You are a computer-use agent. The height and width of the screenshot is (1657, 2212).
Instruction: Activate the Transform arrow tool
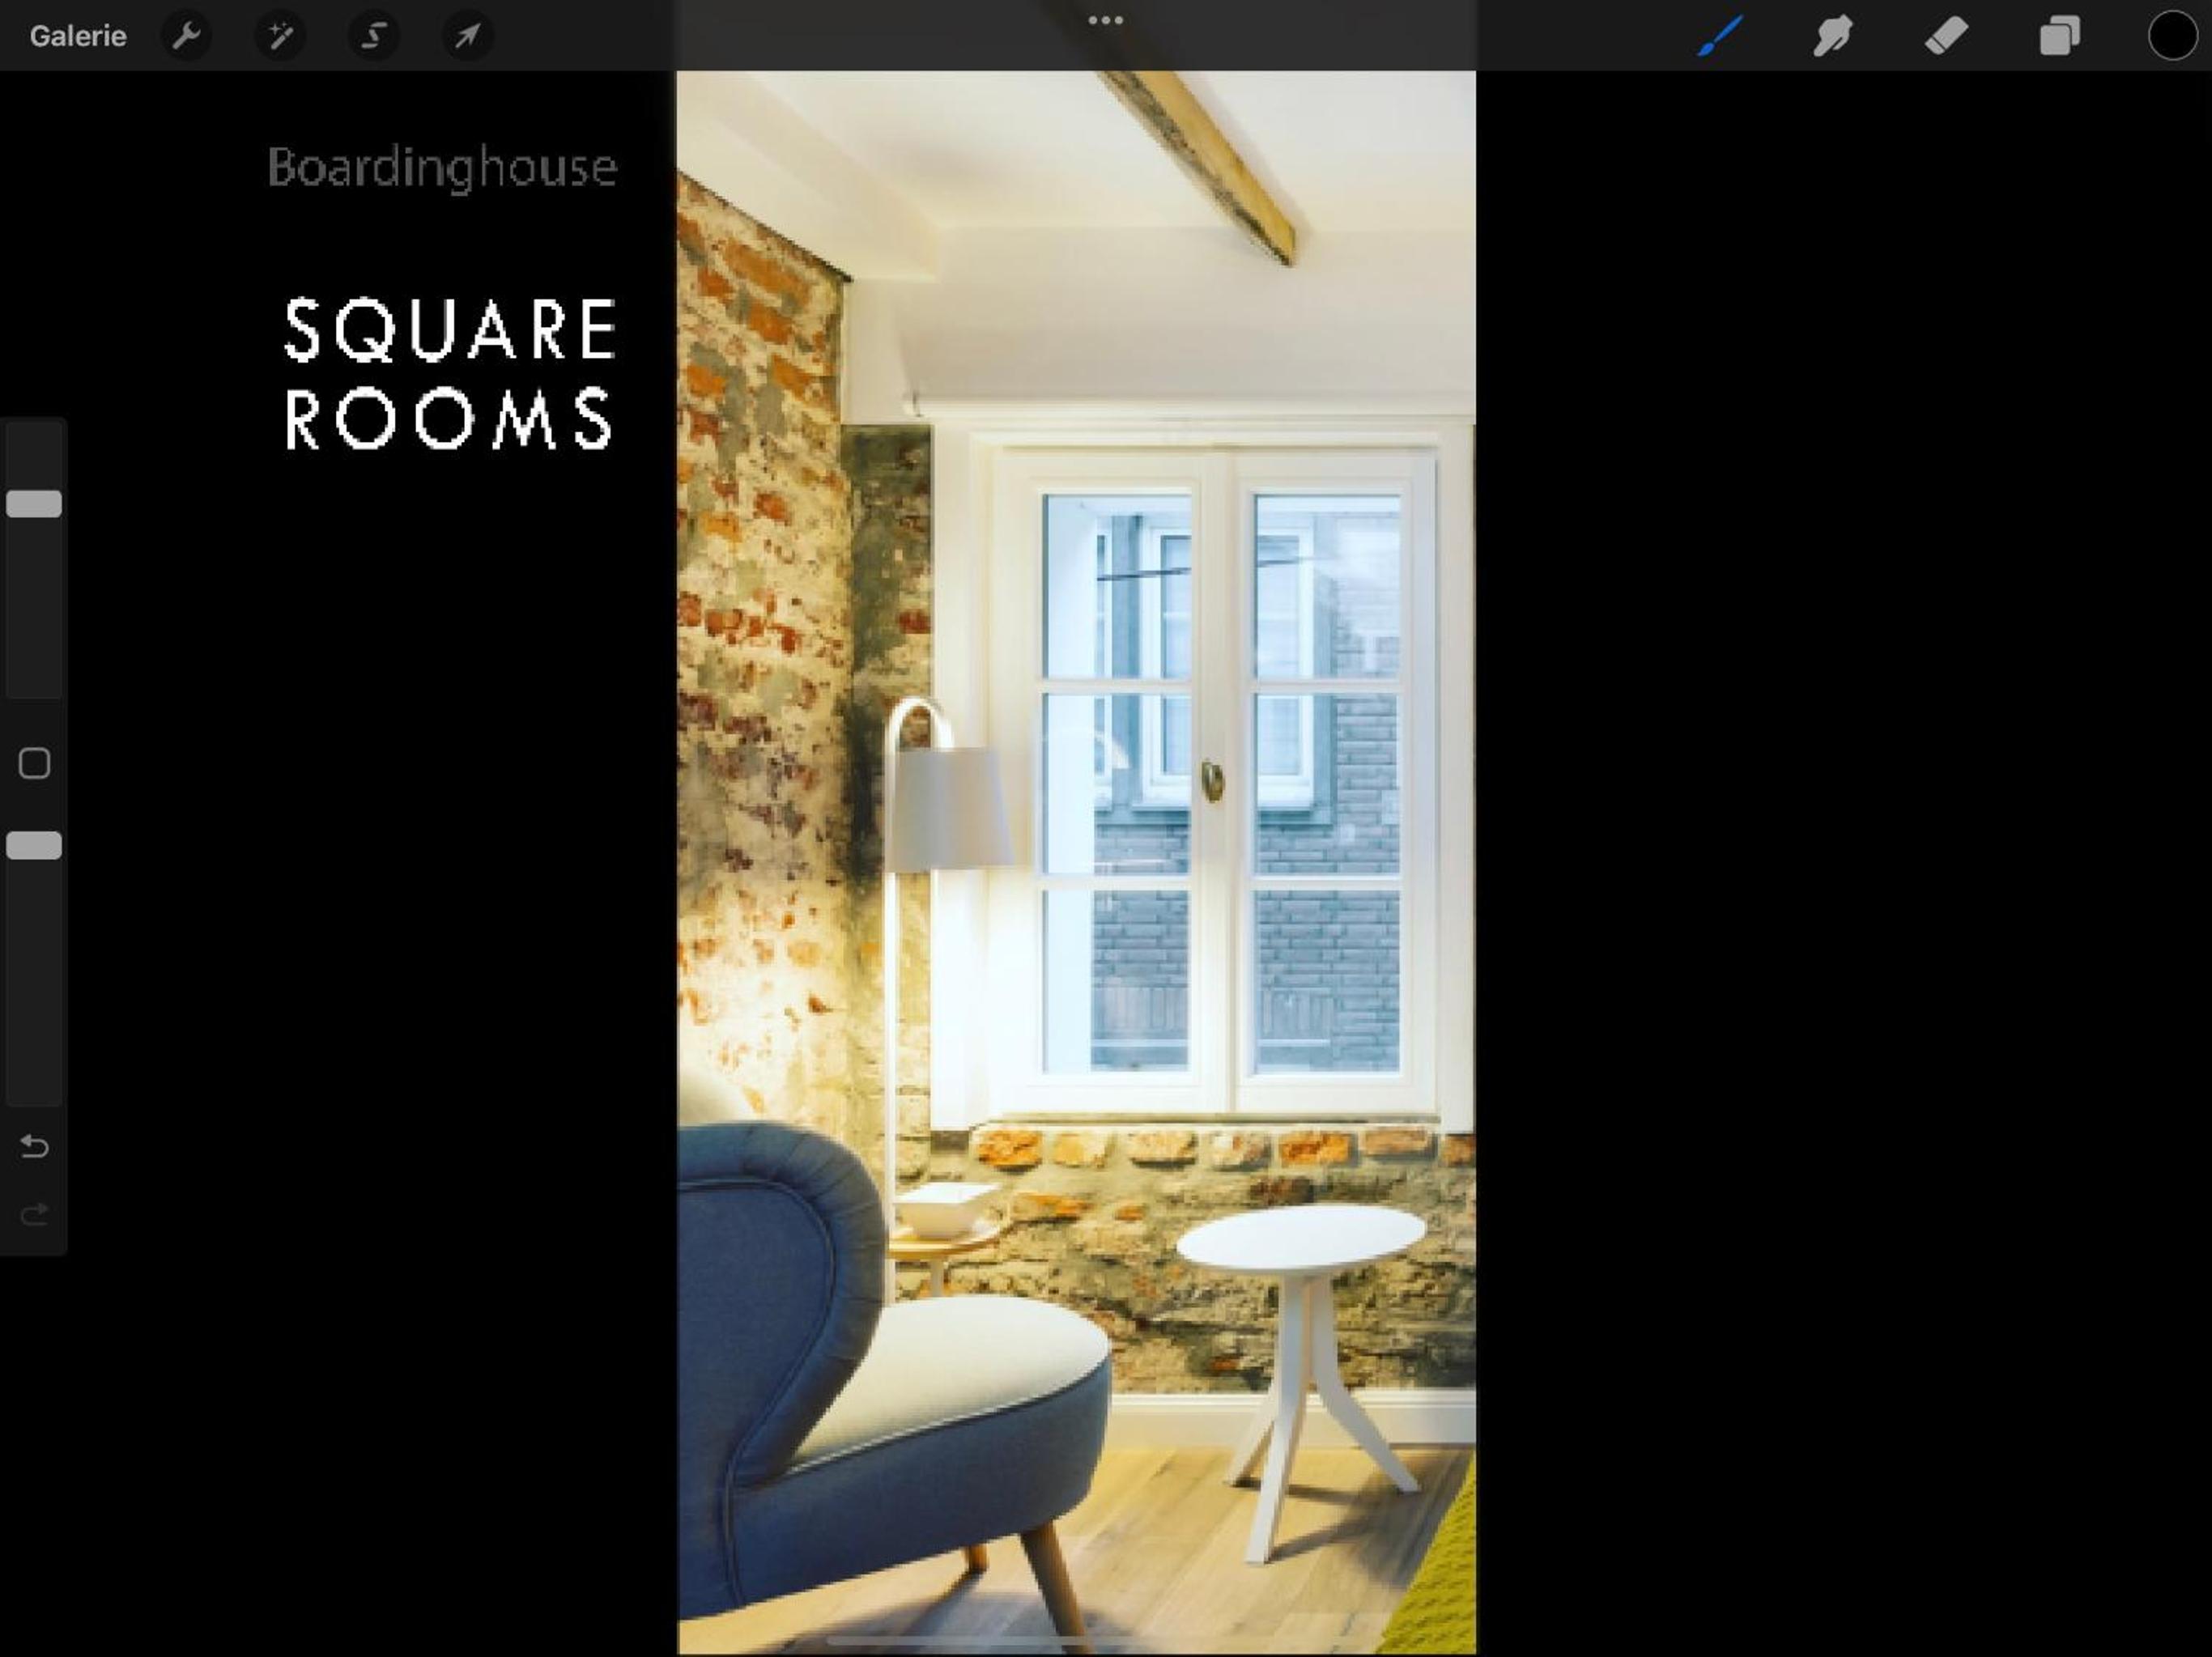point(467,36)
